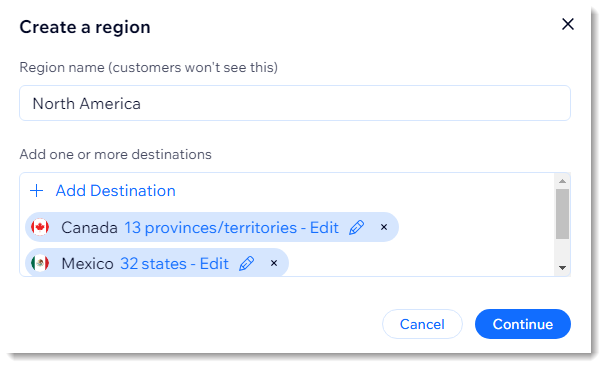
Task: Open the Add Destination link
Action: (116, 191)
